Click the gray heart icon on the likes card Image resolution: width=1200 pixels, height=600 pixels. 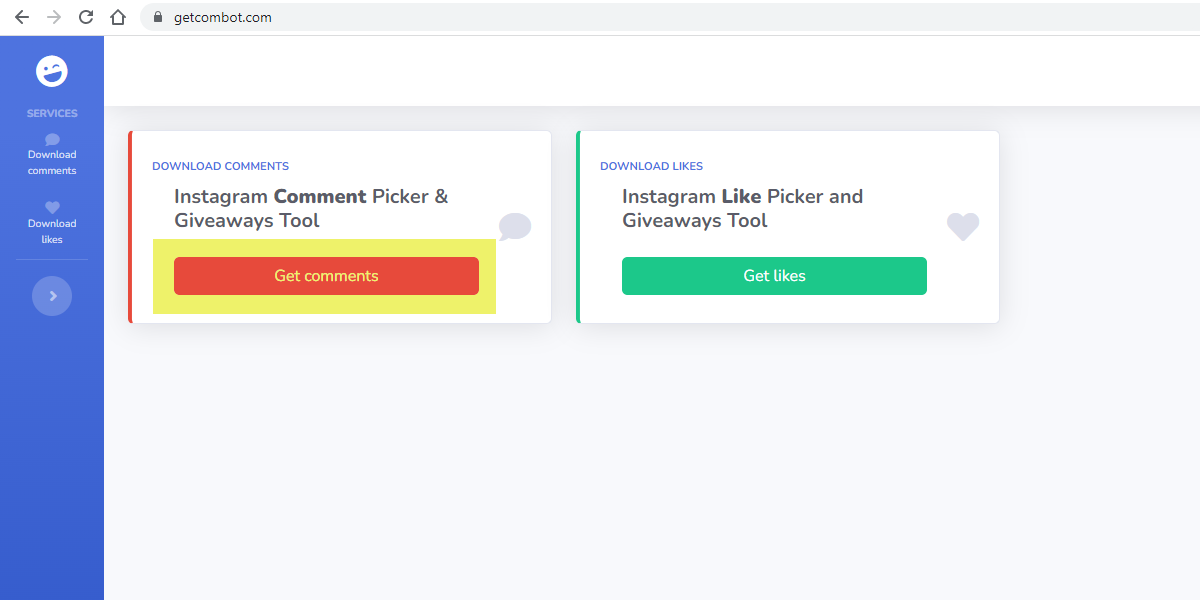[963, 227]
